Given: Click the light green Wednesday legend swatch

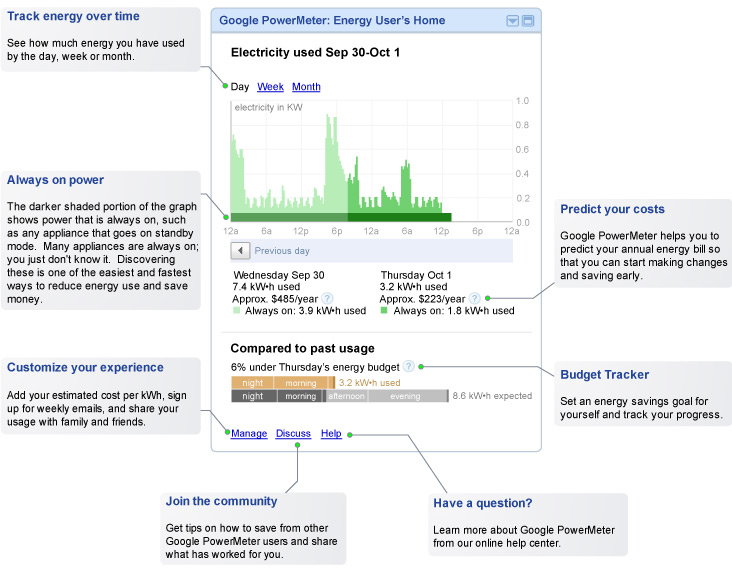Looking at the screenshot, I should [237, 311].
